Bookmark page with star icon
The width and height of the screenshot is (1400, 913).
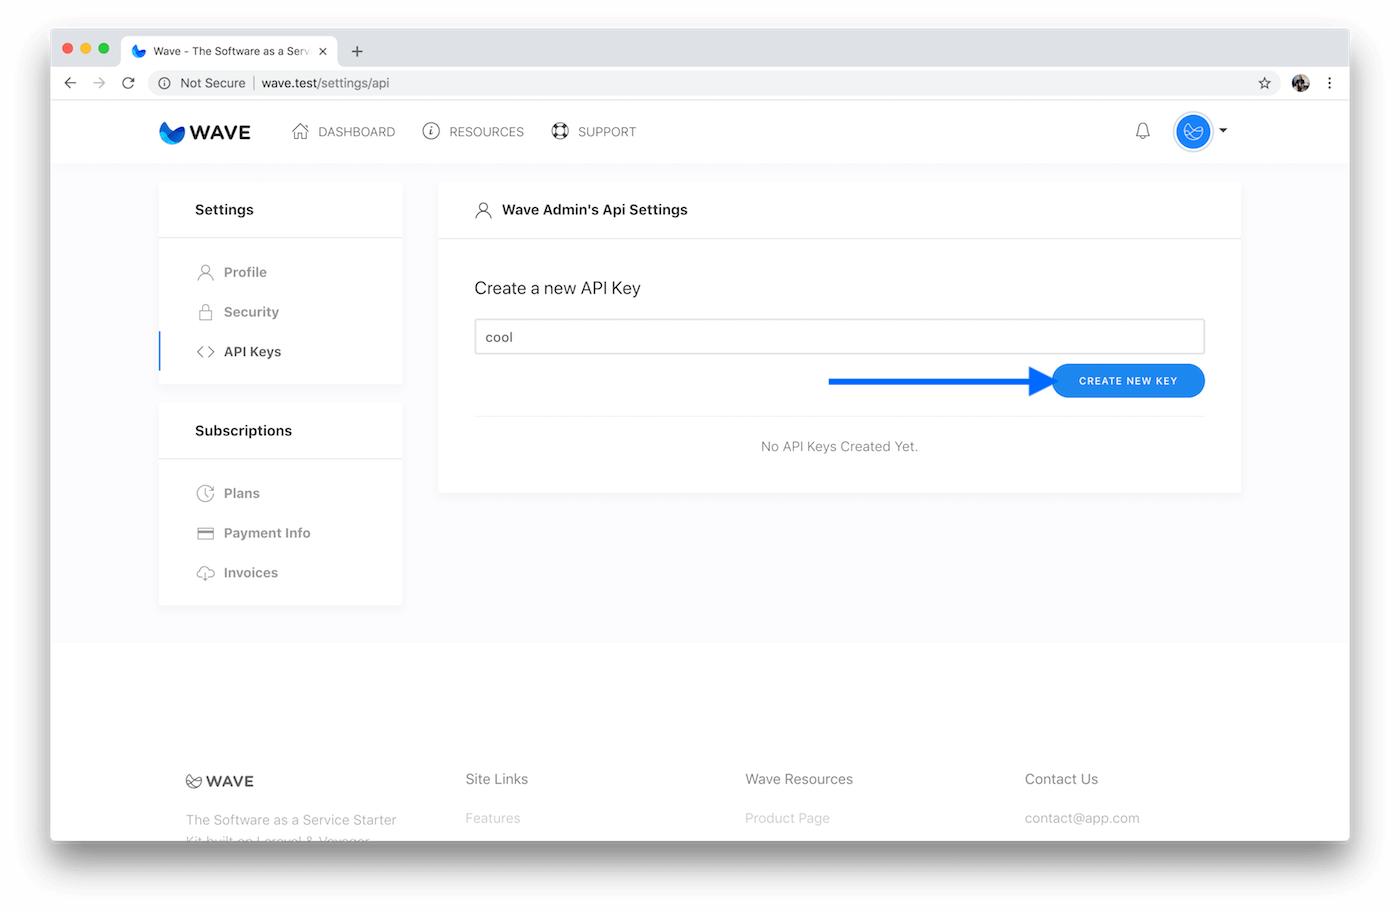pyautogui.click(x=1264, y=83)
